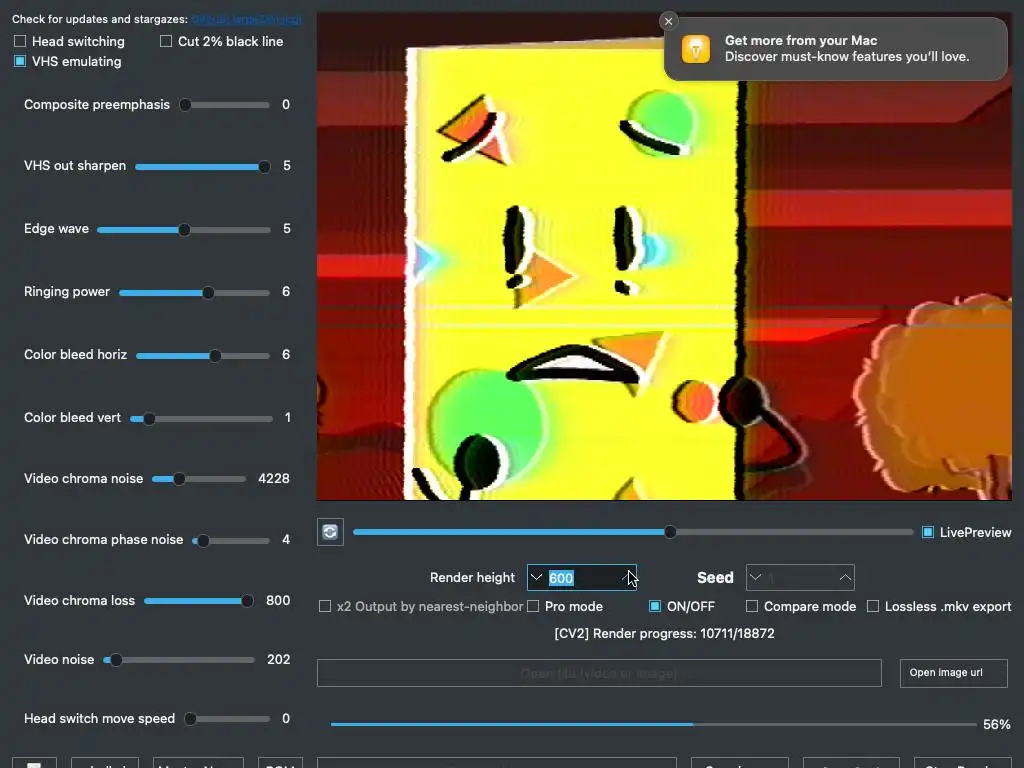Enable Cut 2% black line checkbox

click(166, 41)
